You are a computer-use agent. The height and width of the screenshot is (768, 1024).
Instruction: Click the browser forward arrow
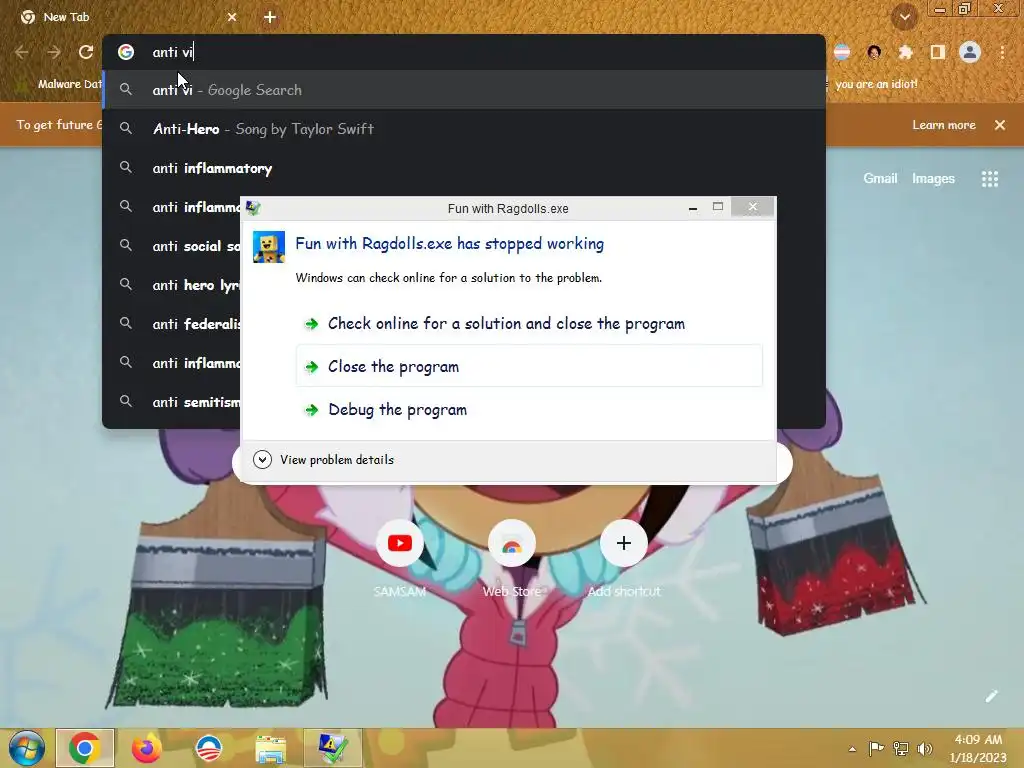(x=54, y=52)
